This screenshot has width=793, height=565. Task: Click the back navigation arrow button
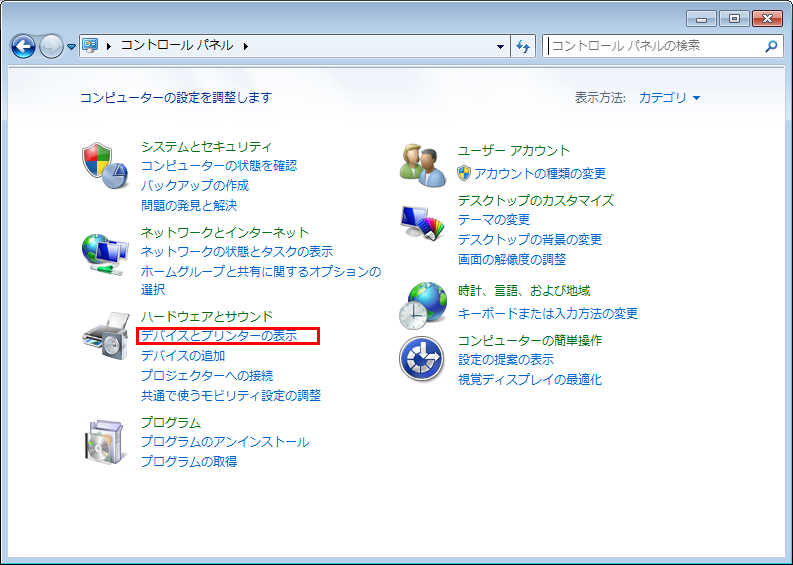[24, 46]
